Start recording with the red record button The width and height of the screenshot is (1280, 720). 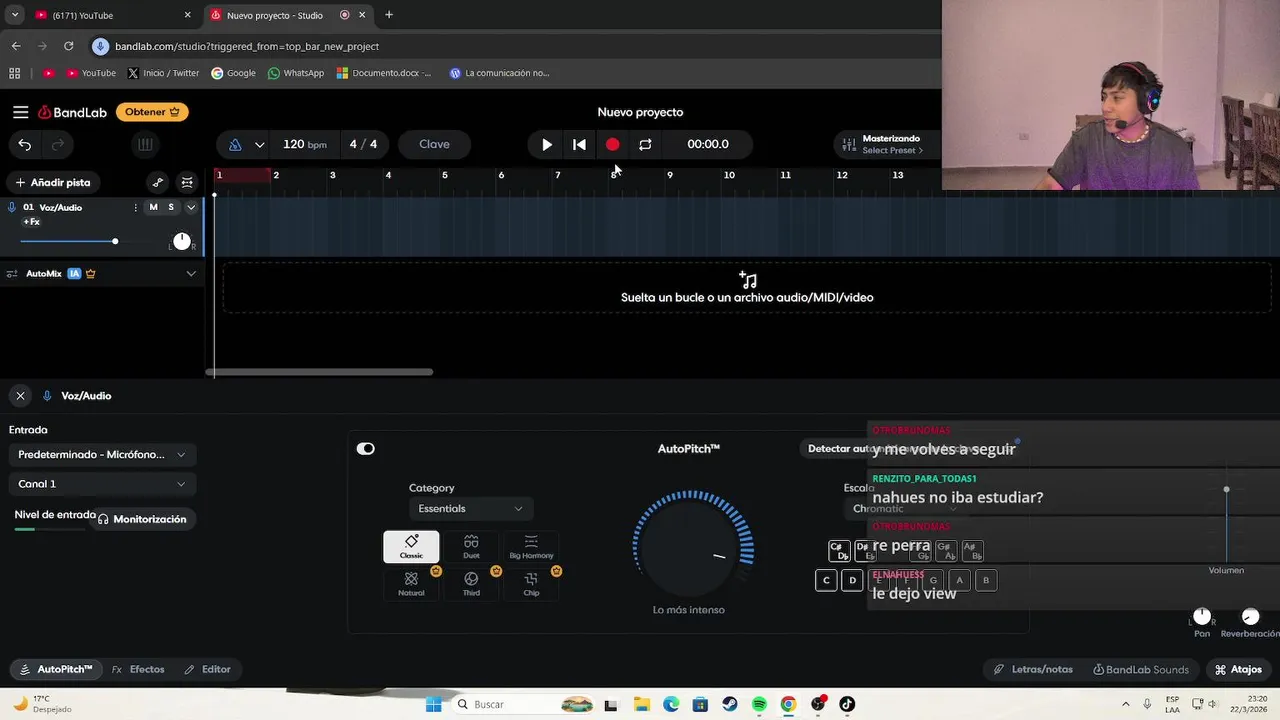[x=612, y=145]
